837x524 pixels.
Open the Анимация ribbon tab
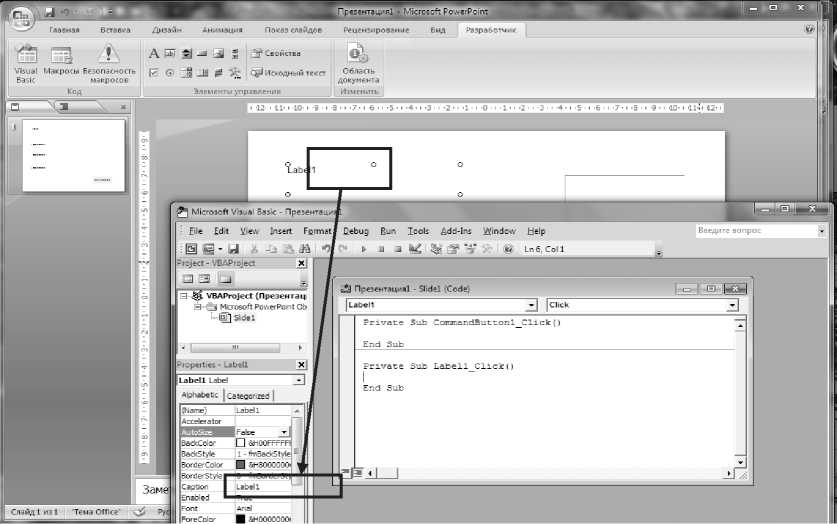point(223,30)
